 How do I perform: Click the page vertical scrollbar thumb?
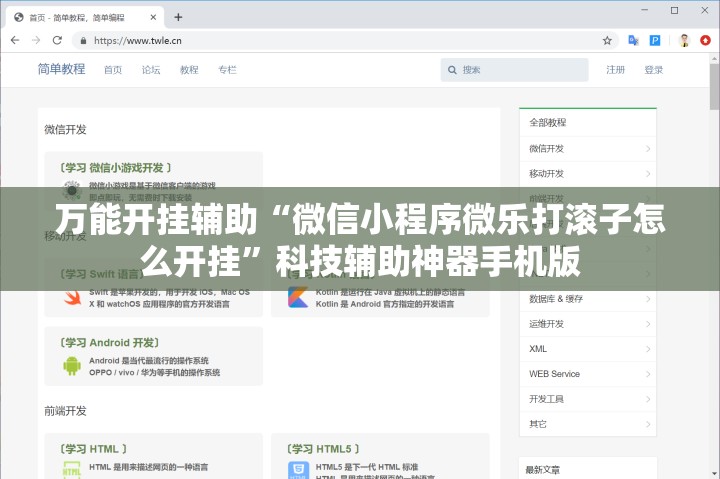point(714,86)
